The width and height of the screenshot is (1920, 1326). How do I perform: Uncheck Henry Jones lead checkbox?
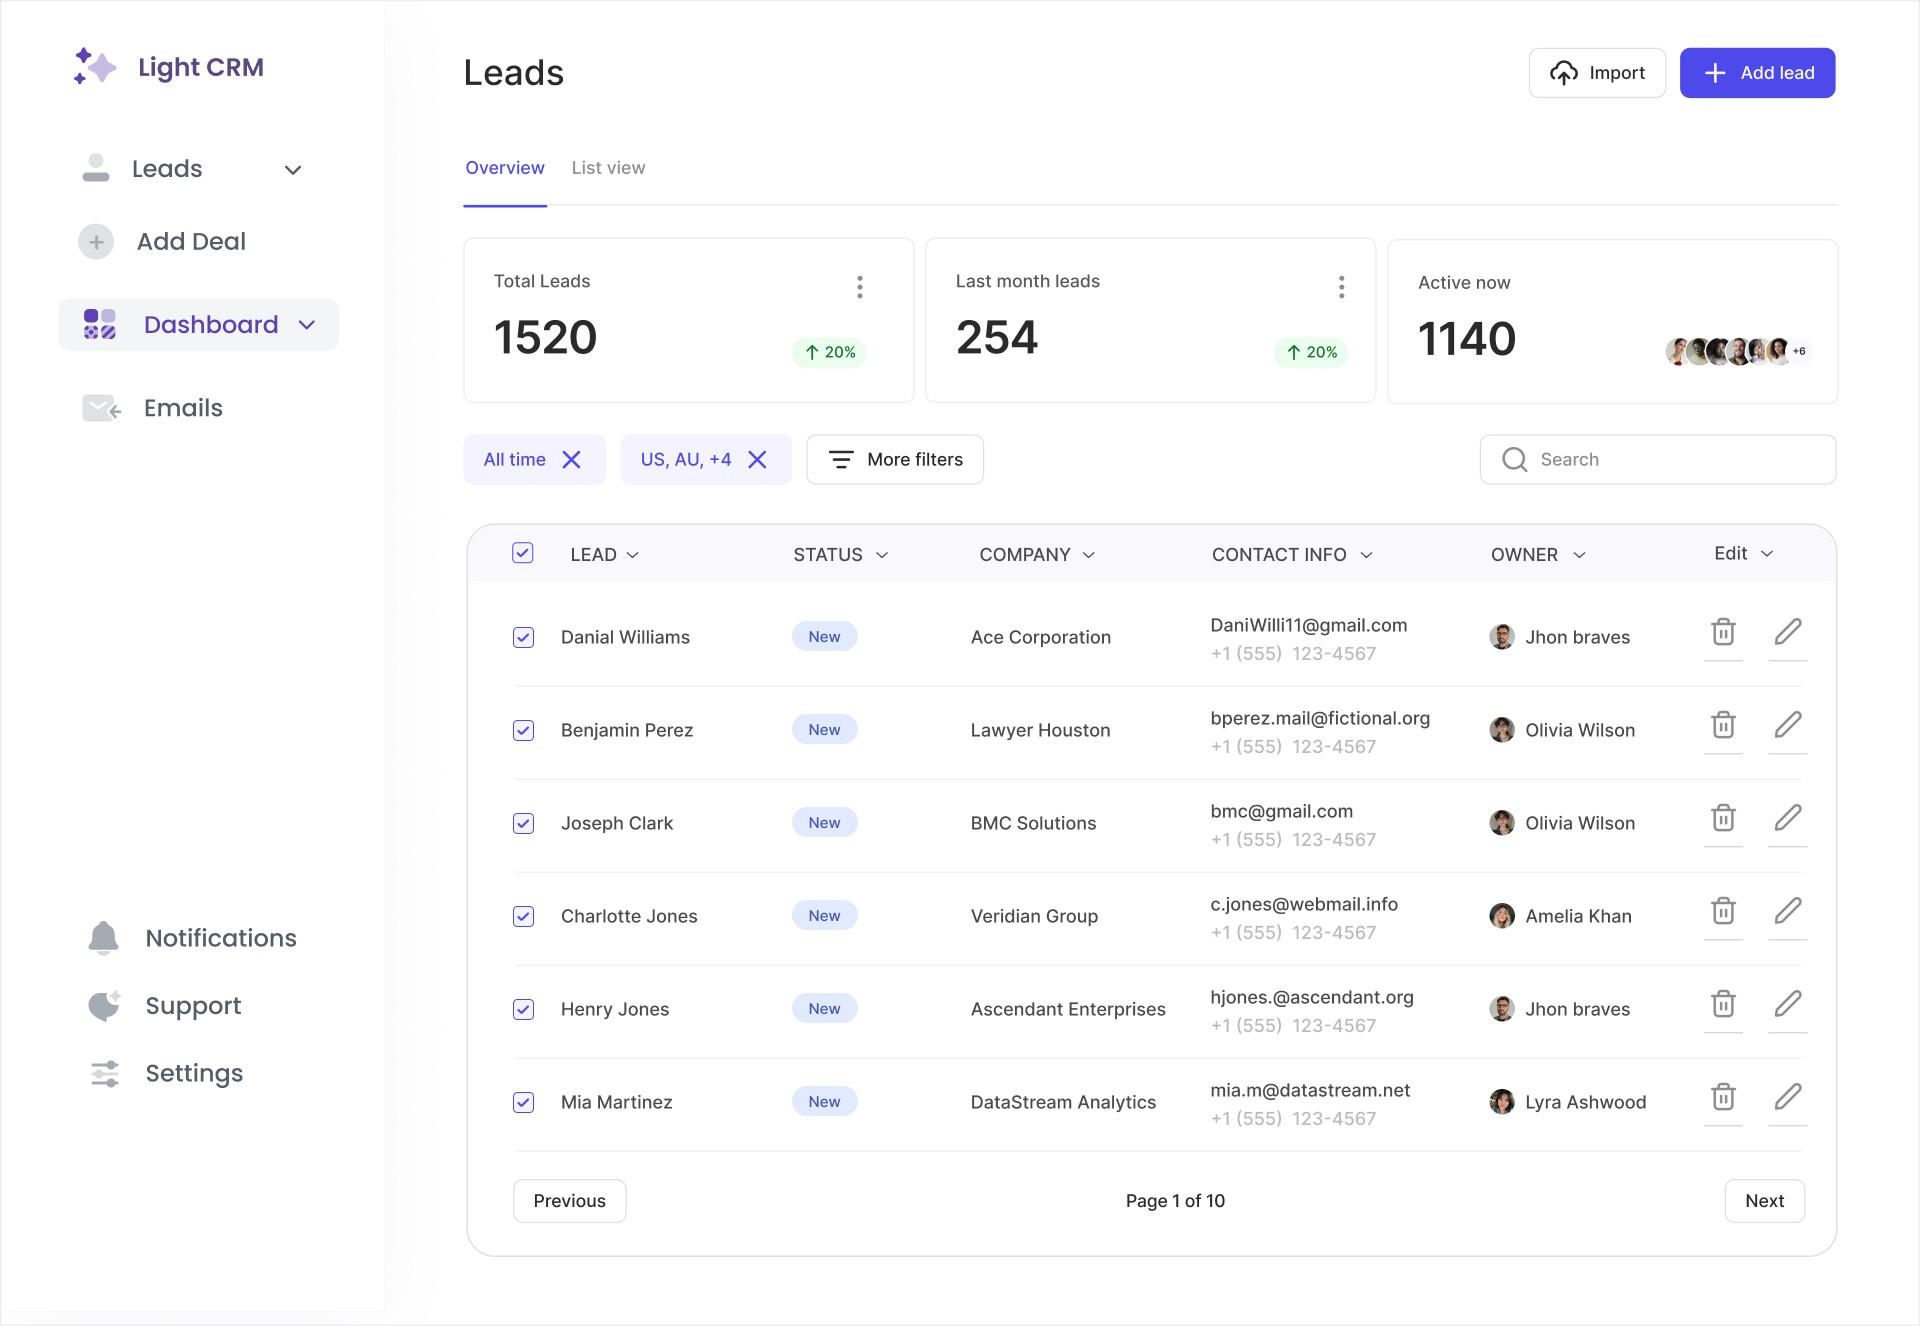pos(523,1009)
